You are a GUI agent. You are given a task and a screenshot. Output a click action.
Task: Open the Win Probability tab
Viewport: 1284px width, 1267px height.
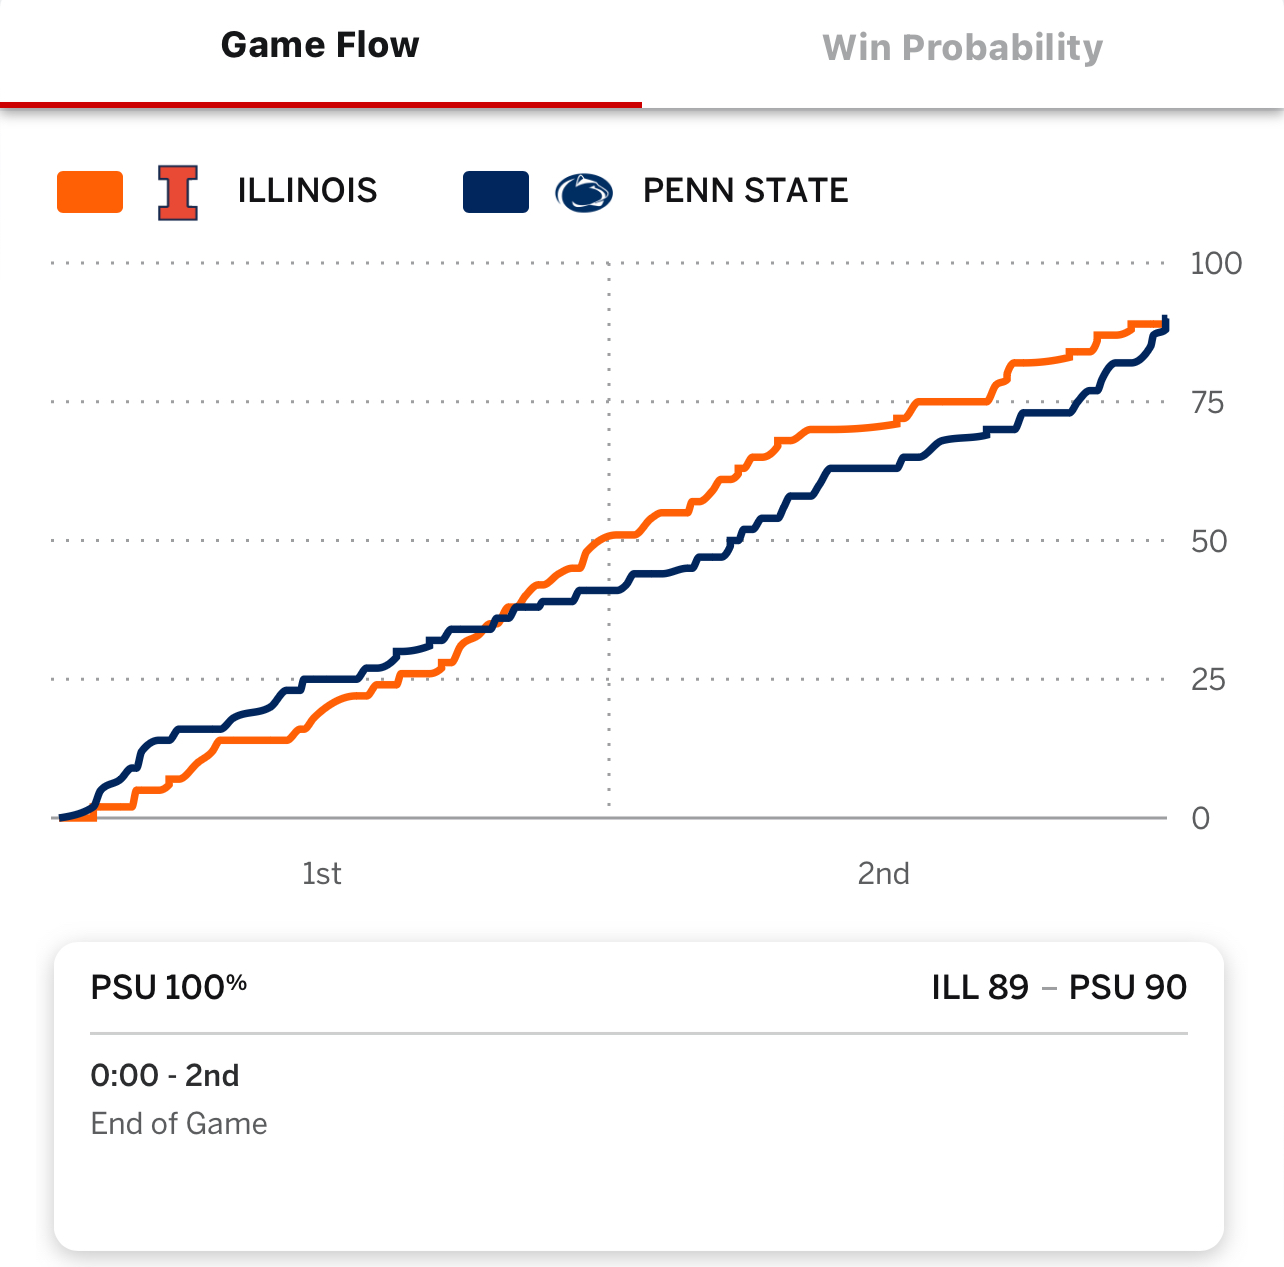[962, 48]
